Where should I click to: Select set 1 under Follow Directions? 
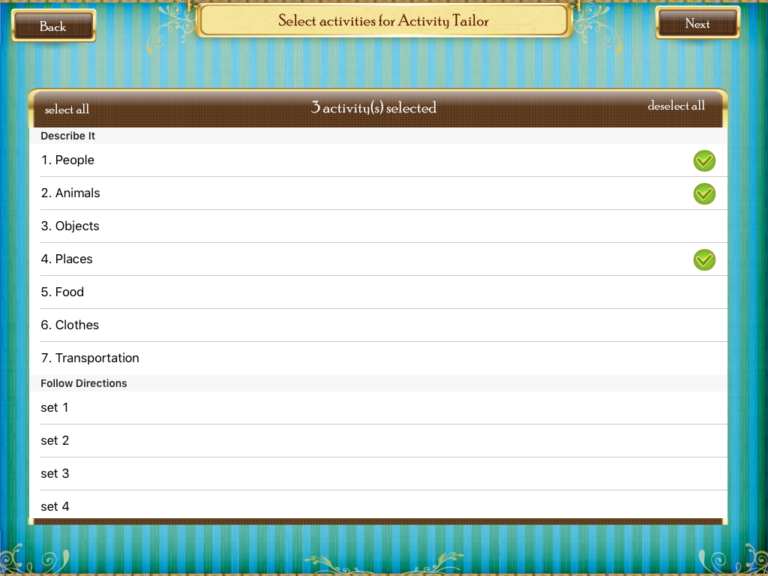click(378, 408)
